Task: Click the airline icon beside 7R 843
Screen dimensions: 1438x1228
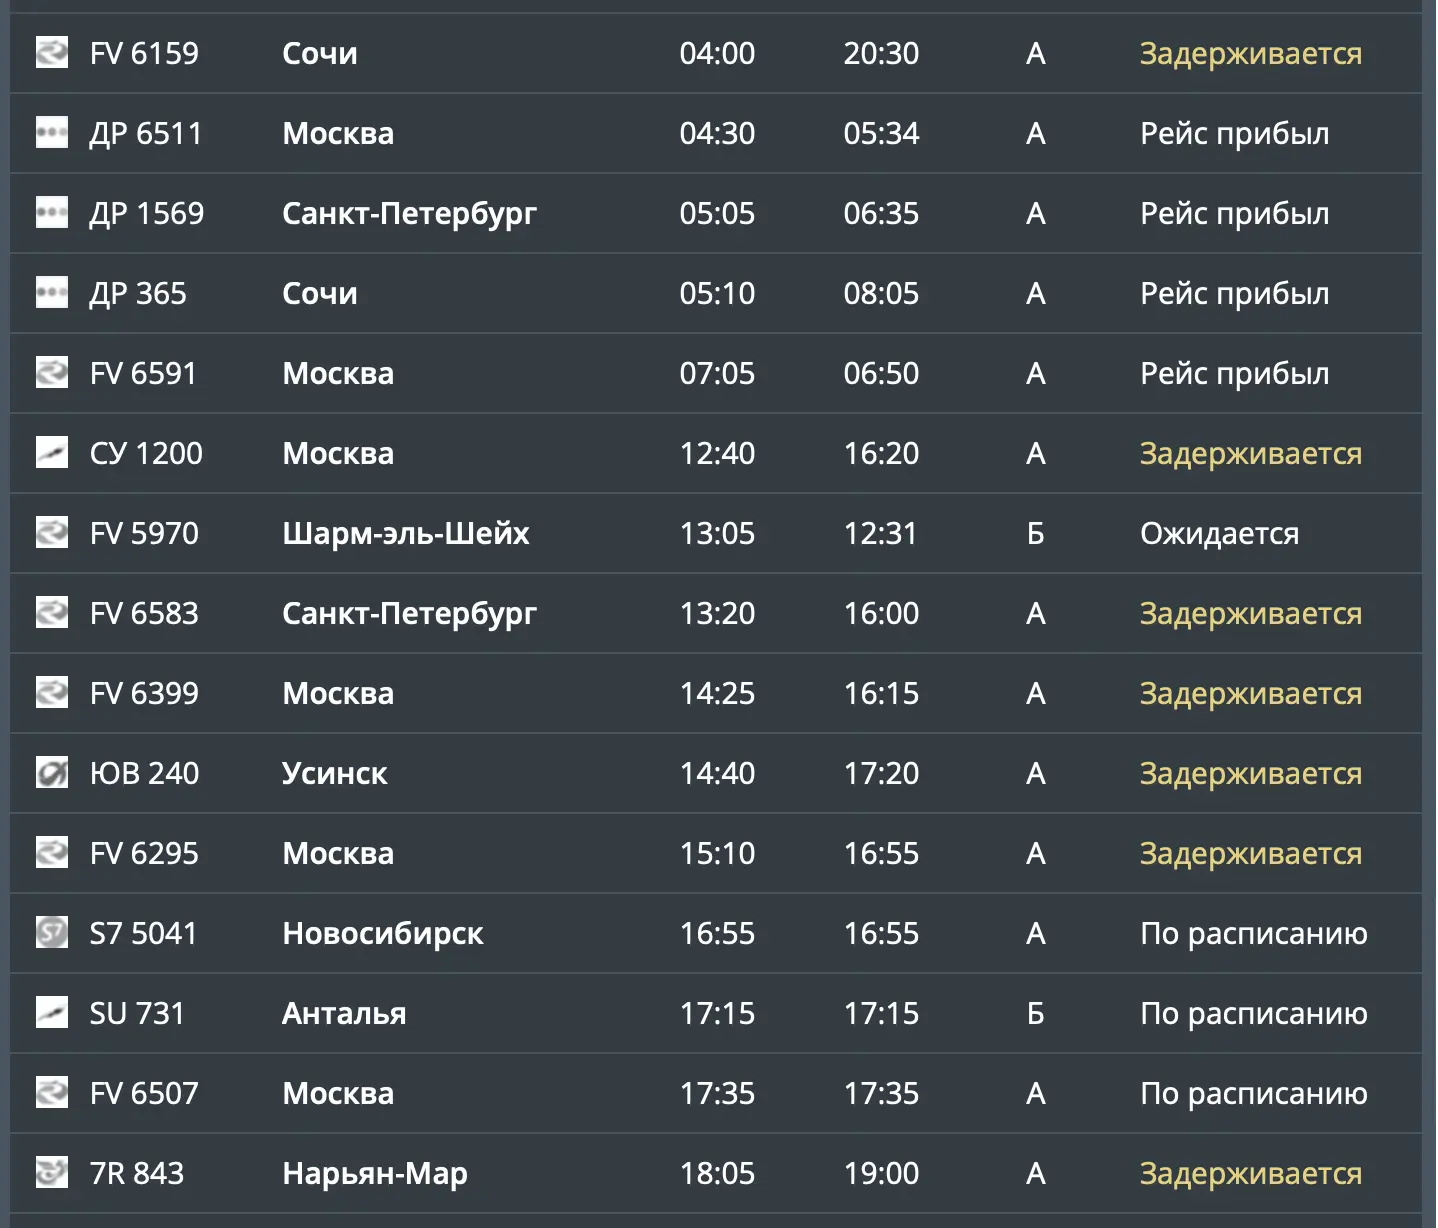Action: [52, 1172]
